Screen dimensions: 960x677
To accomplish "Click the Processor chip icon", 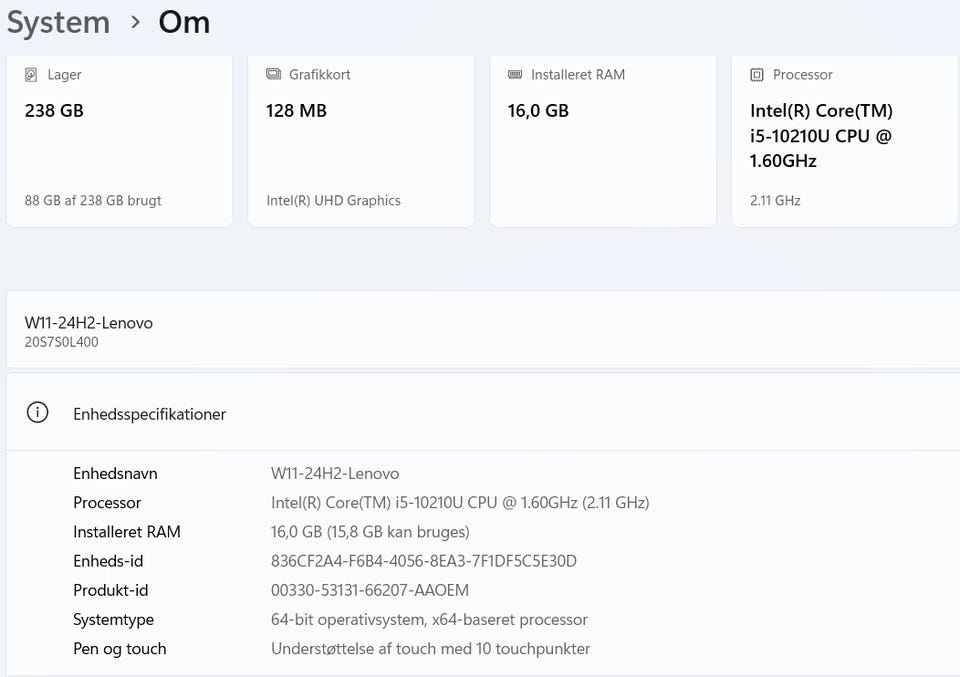I will pos(757,75).
